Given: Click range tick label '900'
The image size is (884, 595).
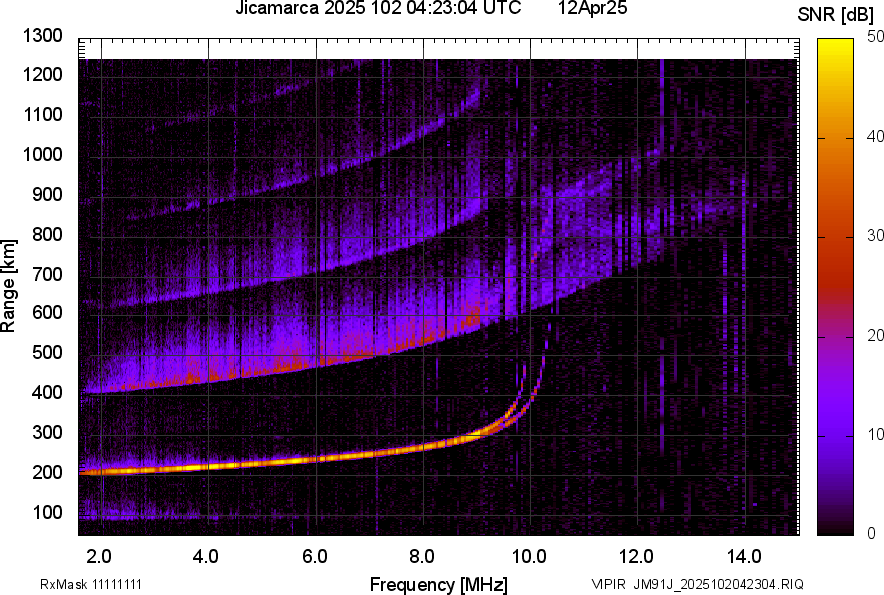Looking at the screenshot, I should click(47, 194).
